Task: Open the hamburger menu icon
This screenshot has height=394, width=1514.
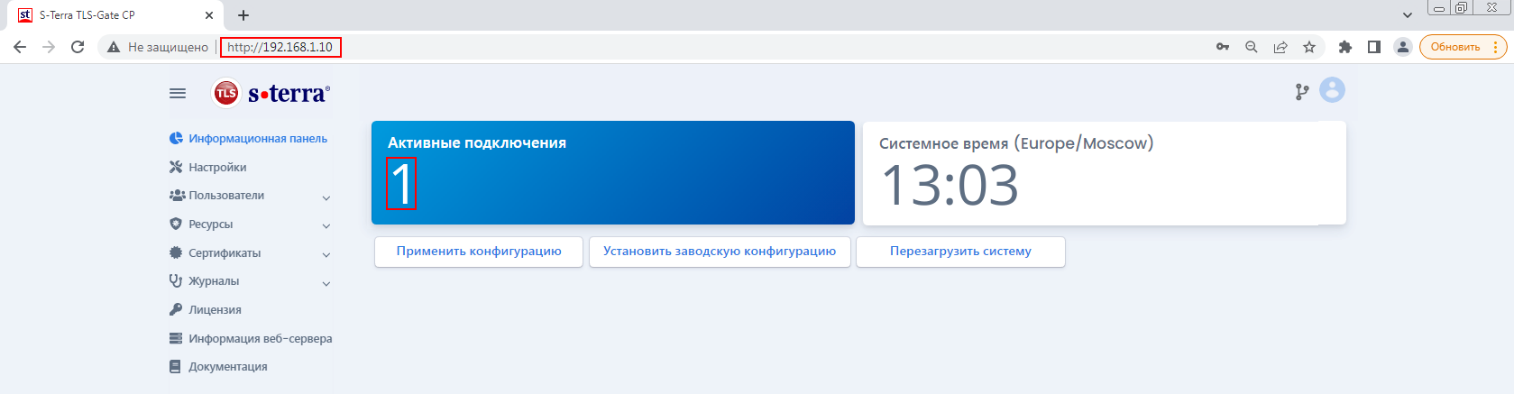Action: pos(177,93)
